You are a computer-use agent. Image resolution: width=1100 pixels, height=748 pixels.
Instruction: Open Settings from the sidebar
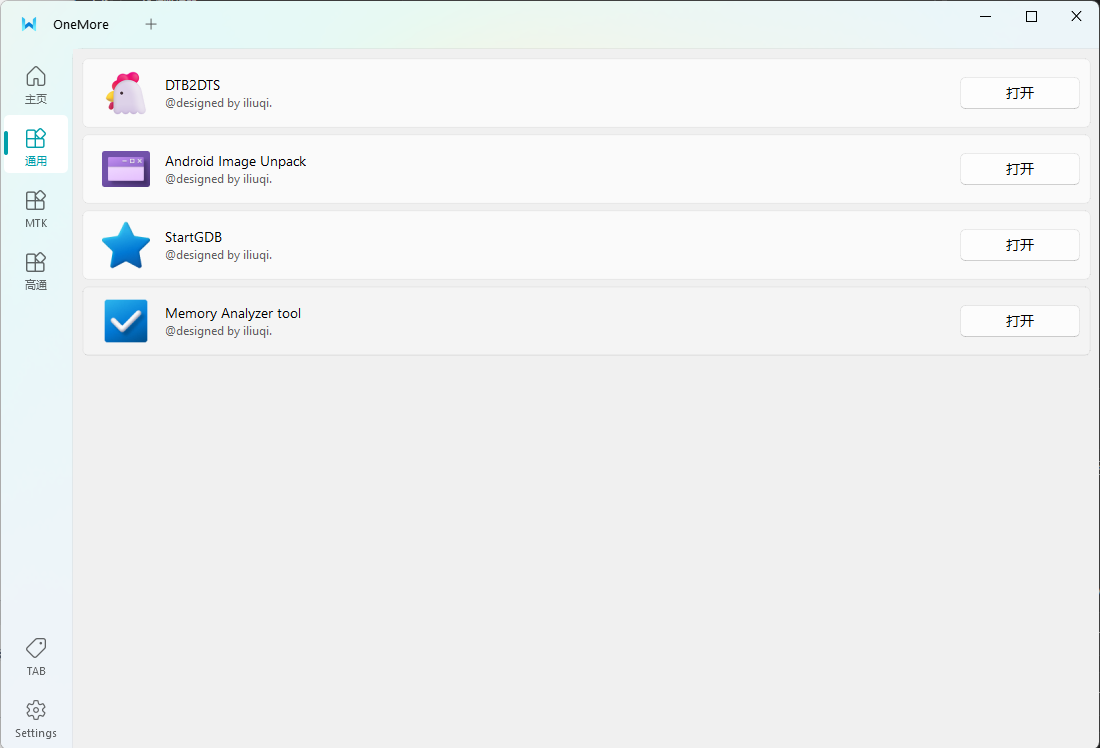(x=36, y=718)
